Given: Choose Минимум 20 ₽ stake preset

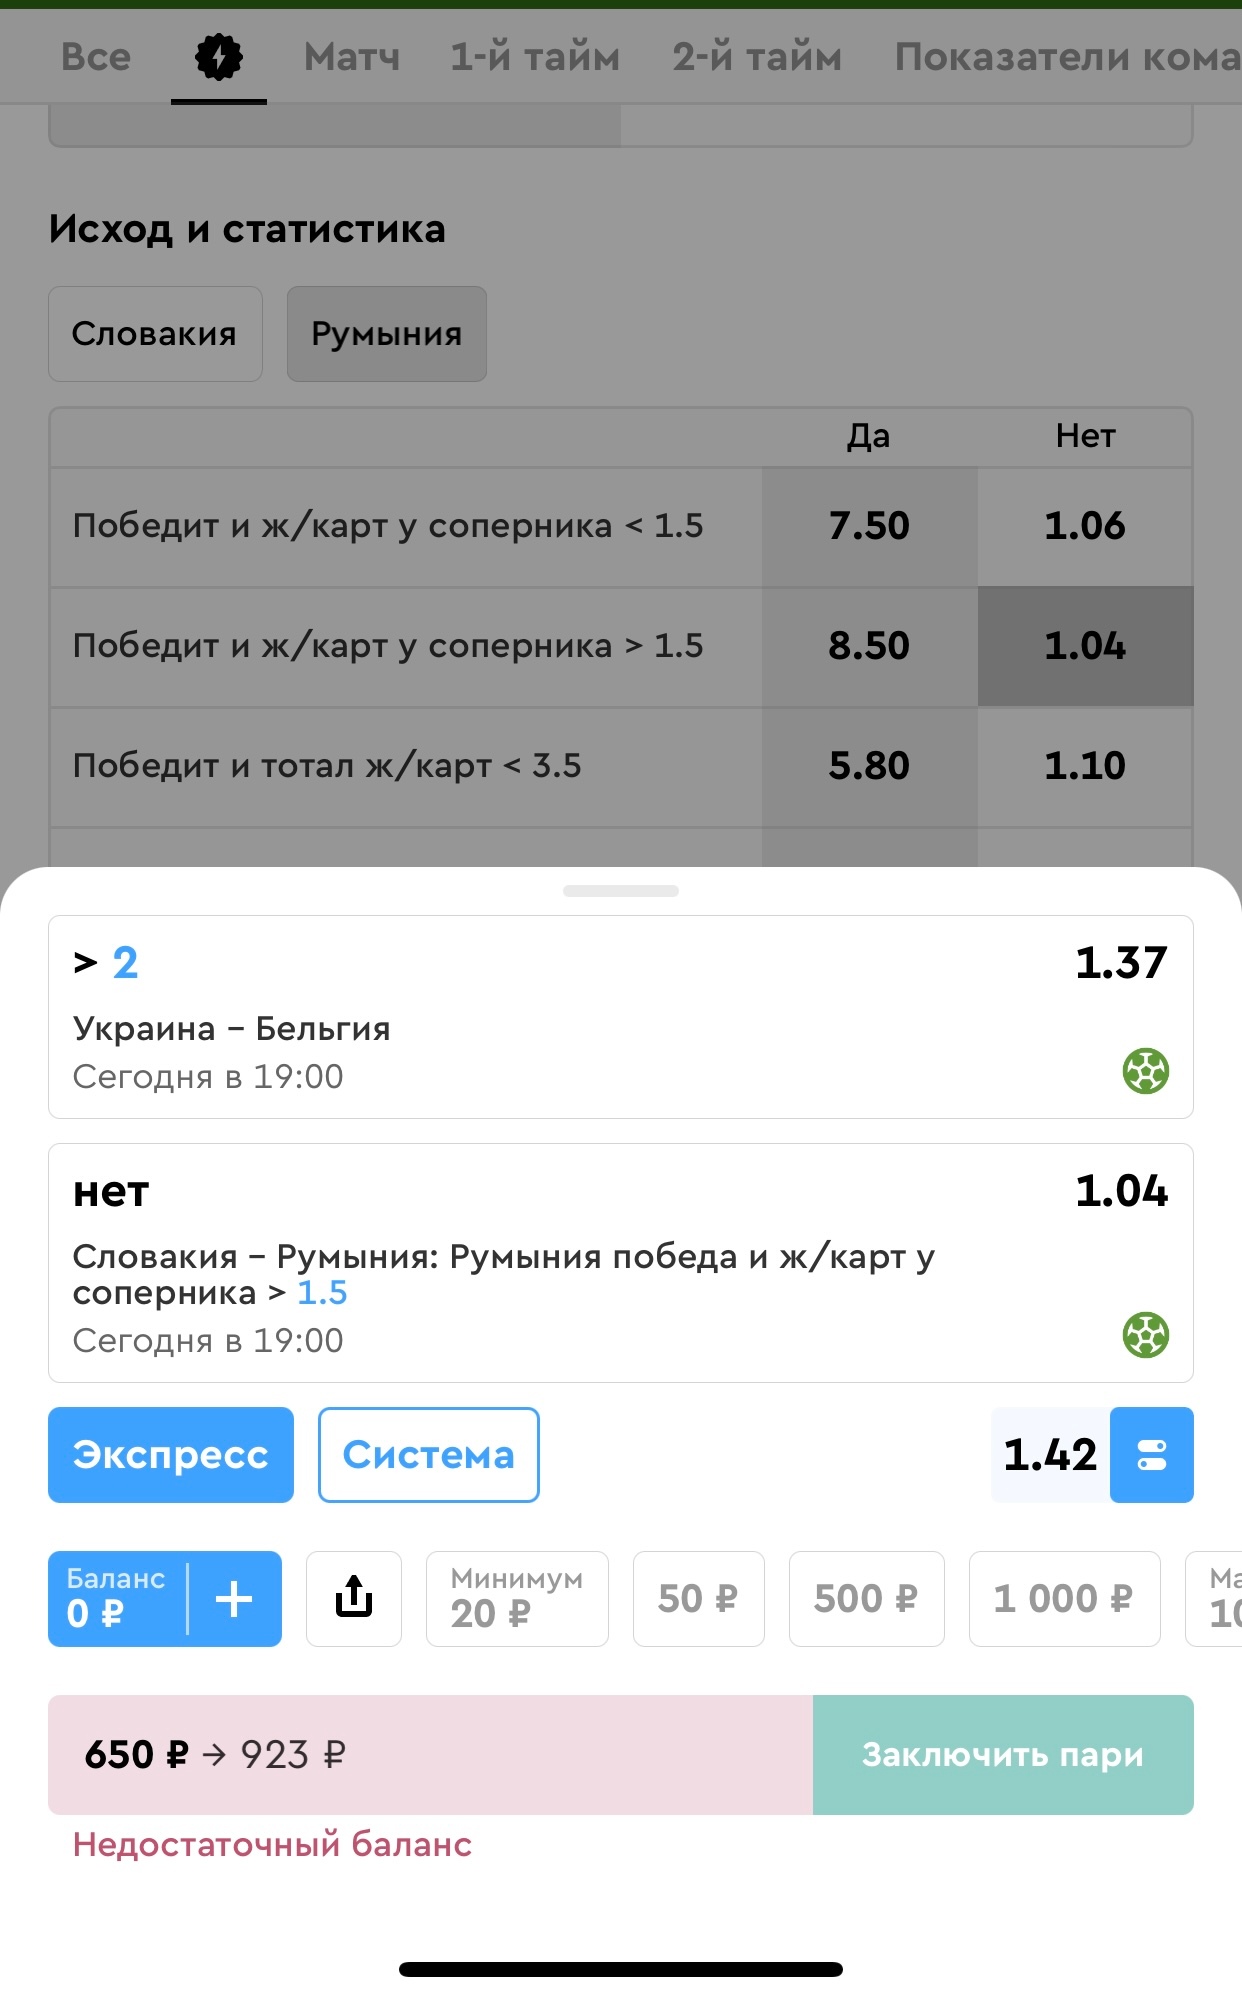Looking at the screenshot, I should point(517,1598).
